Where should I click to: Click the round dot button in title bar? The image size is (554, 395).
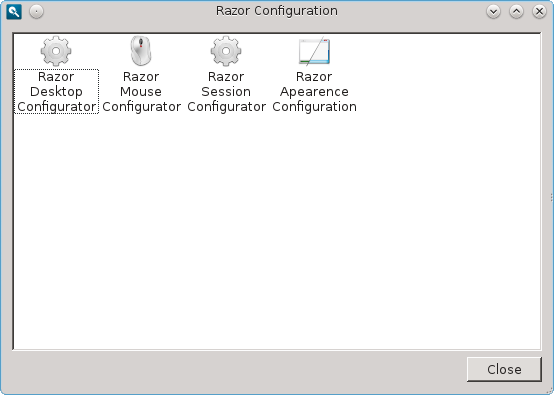[x=36, y=12]
